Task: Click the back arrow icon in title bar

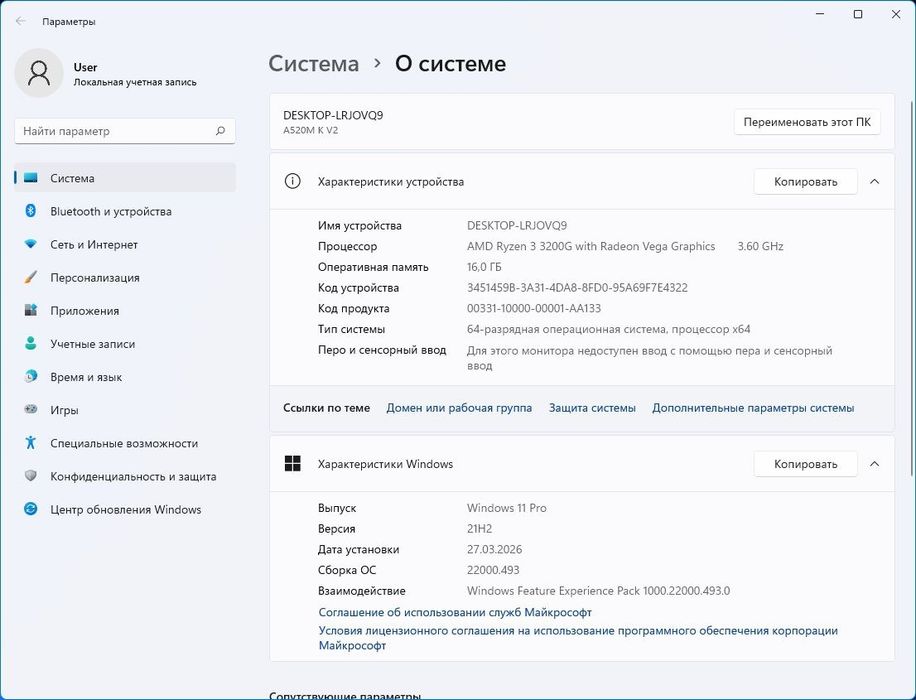Action: coord(21,21)
